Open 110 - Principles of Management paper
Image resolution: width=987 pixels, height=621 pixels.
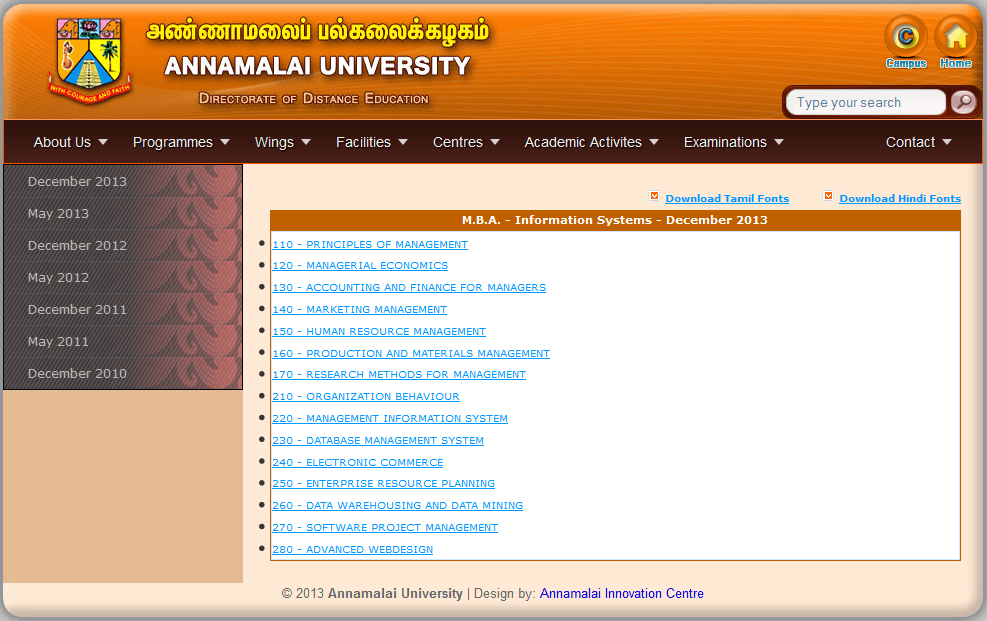[x=370, y=244]
